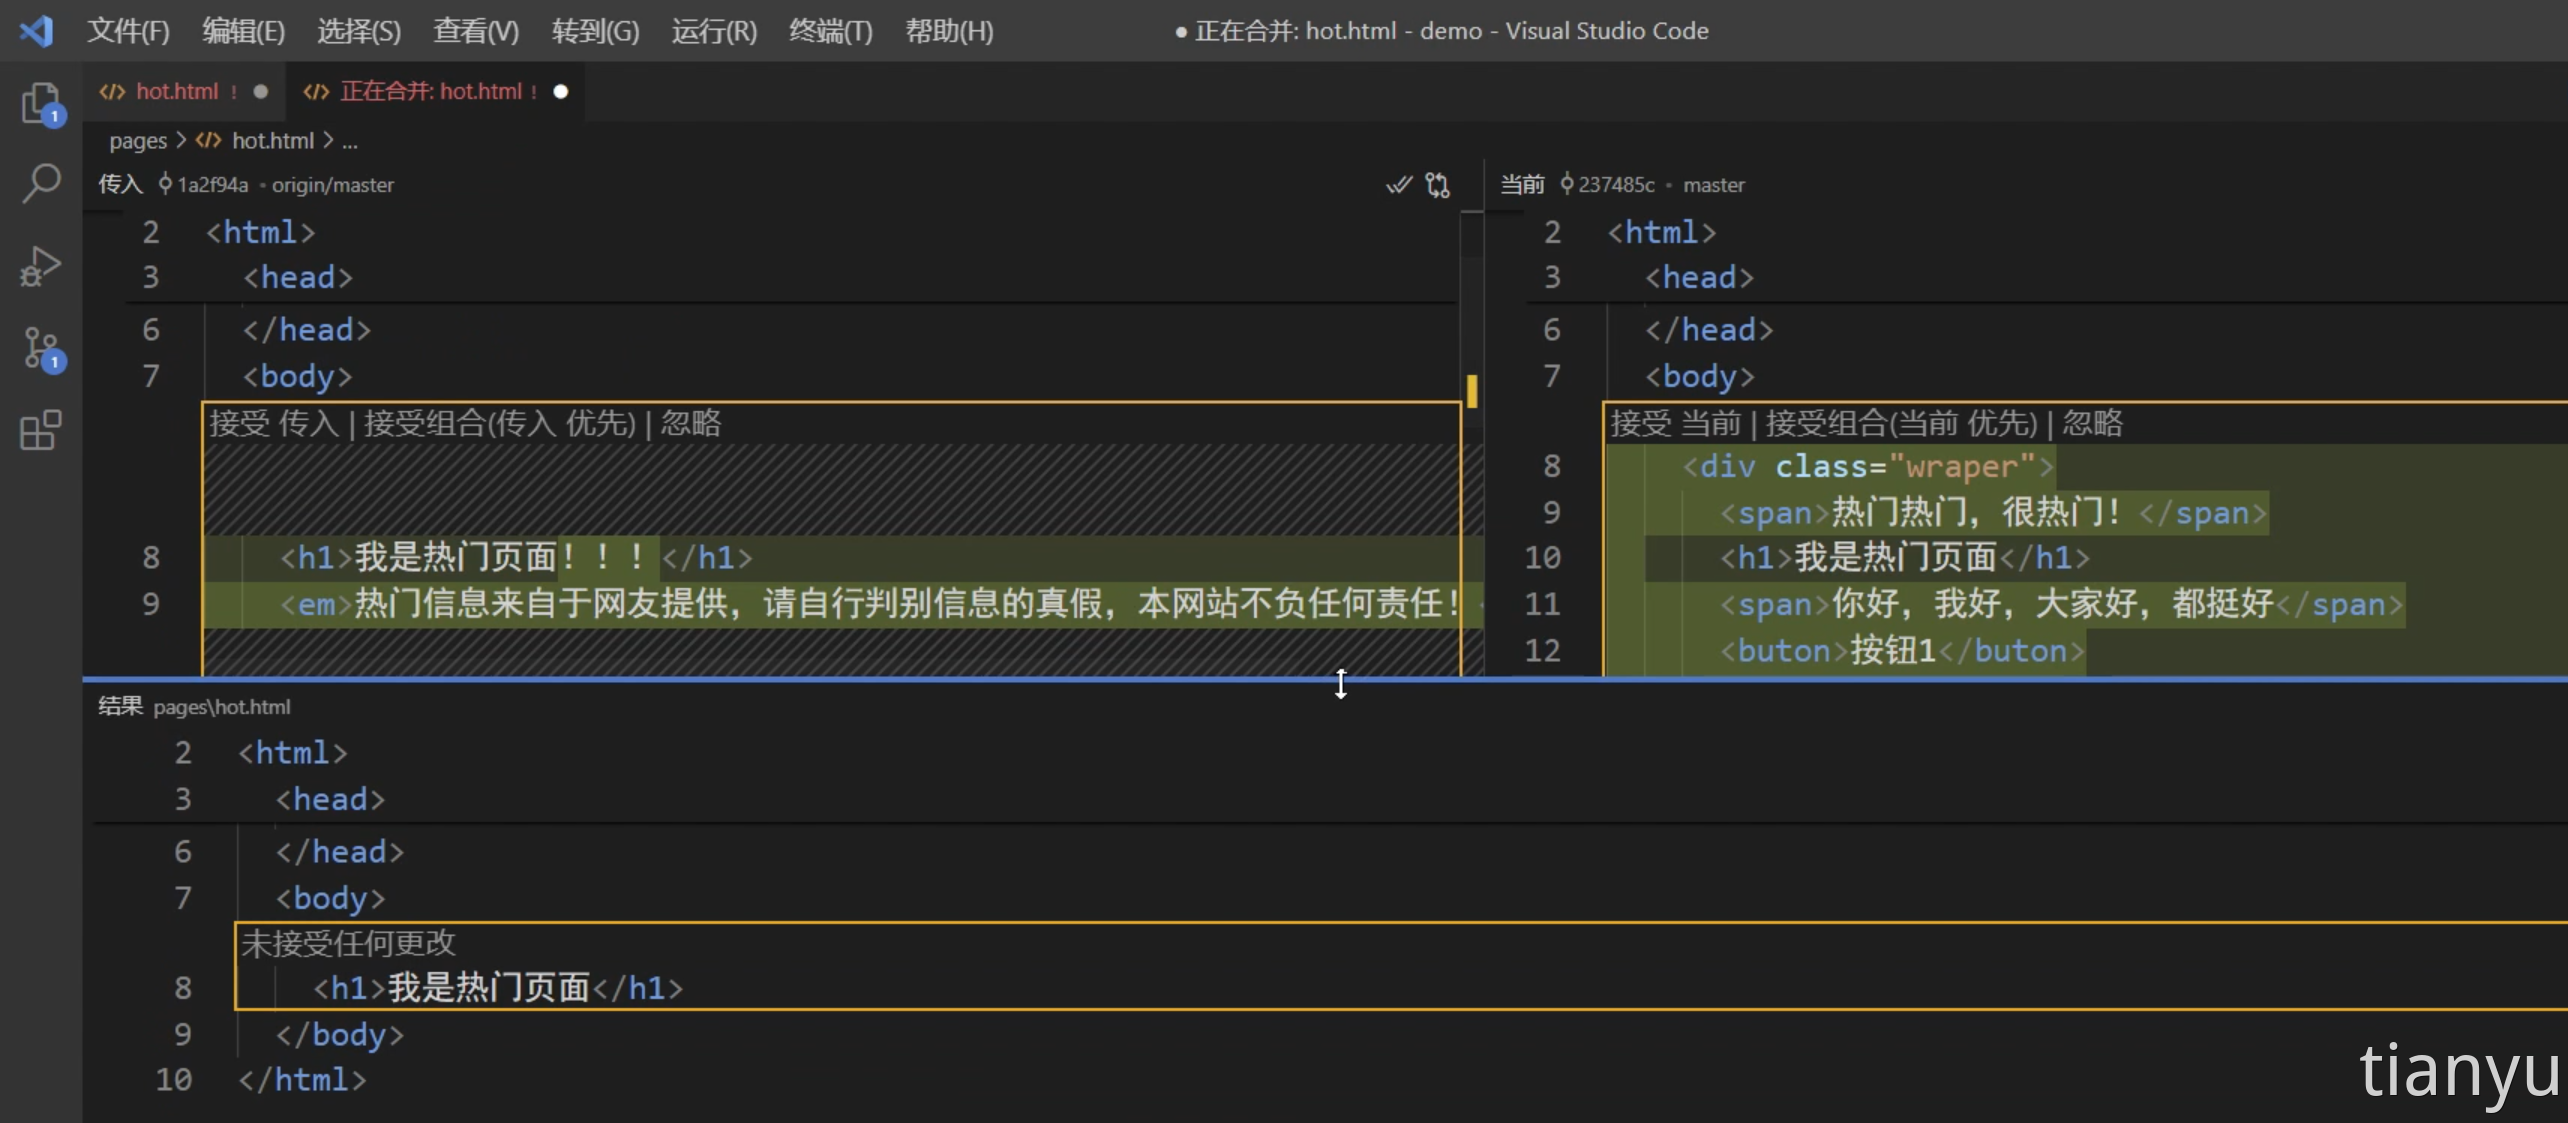This screenshot has width=2568, height=1123.
Task: Click the 结果 label in result header
Action: click(120, 707)
